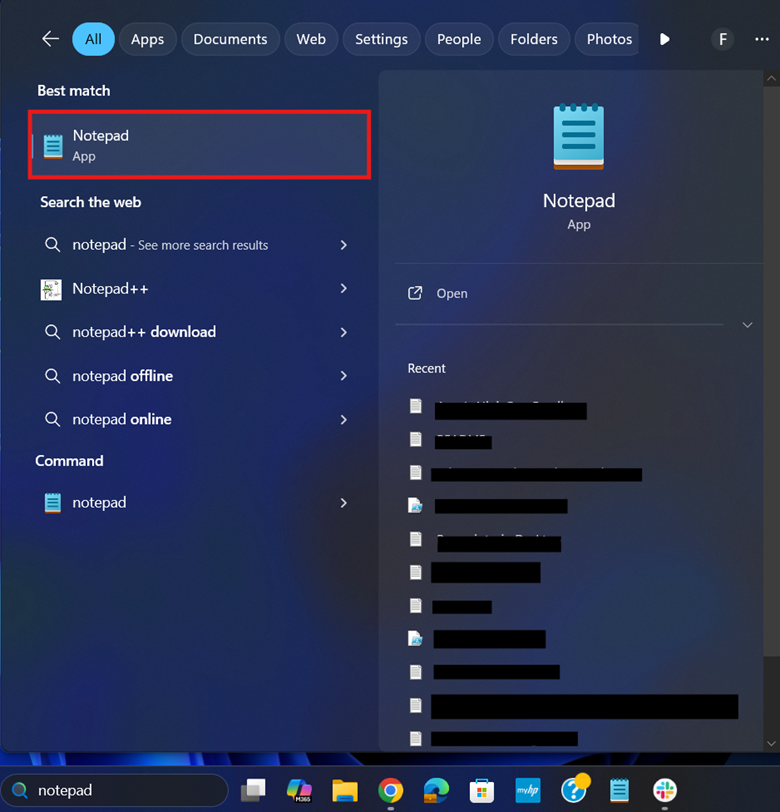
Task: Expand more actions with the down chevron
Action: tap(747, 325)
